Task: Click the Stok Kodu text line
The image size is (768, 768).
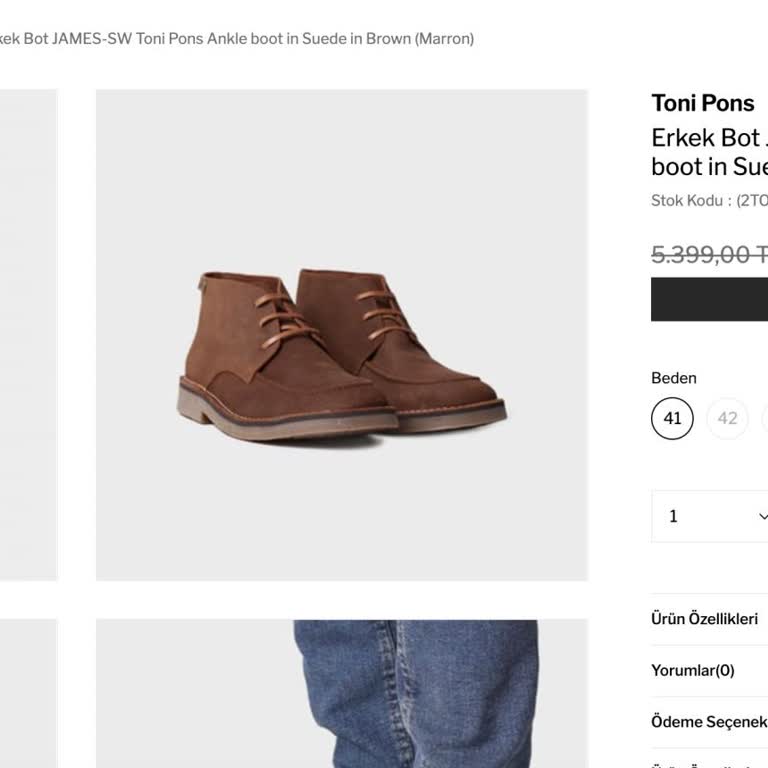Action: pyautogui.click(x=709, y=200)
